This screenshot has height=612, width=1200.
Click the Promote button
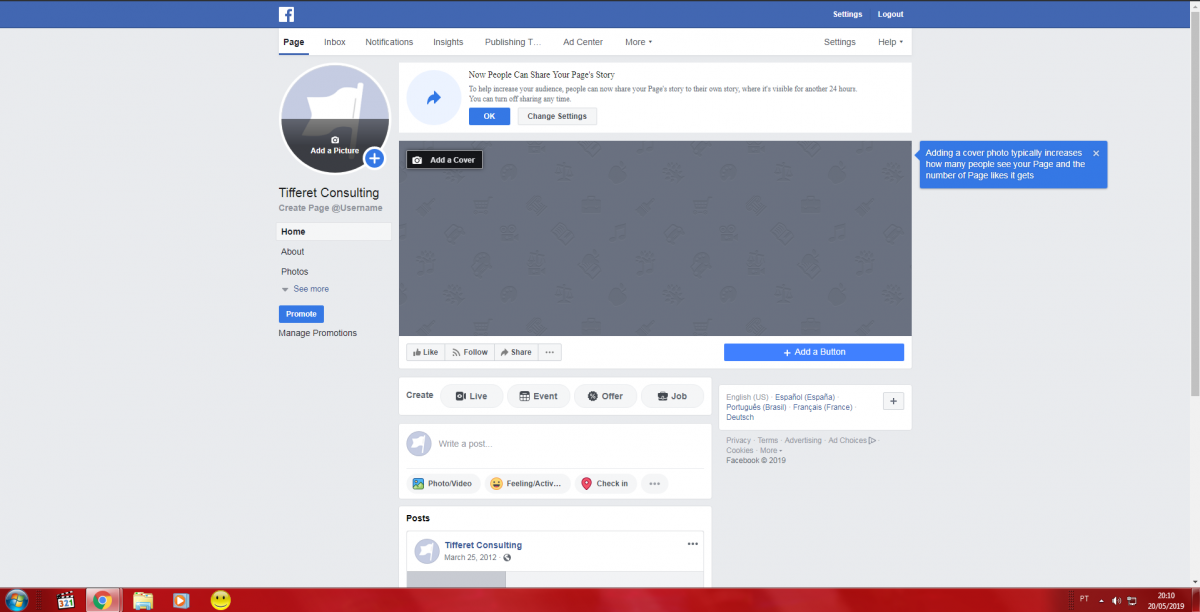tap(301, 314)
